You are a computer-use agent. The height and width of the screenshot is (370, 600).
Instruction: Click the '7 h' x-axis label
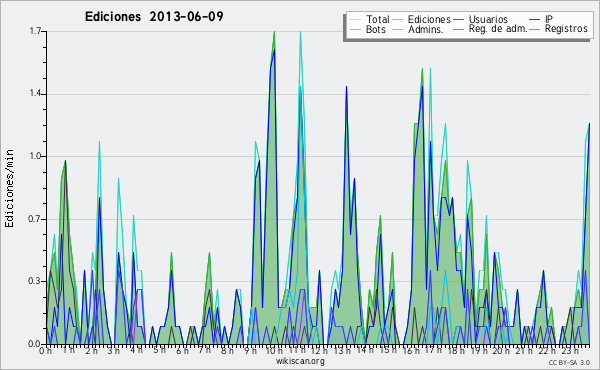(x=204, y=351)
